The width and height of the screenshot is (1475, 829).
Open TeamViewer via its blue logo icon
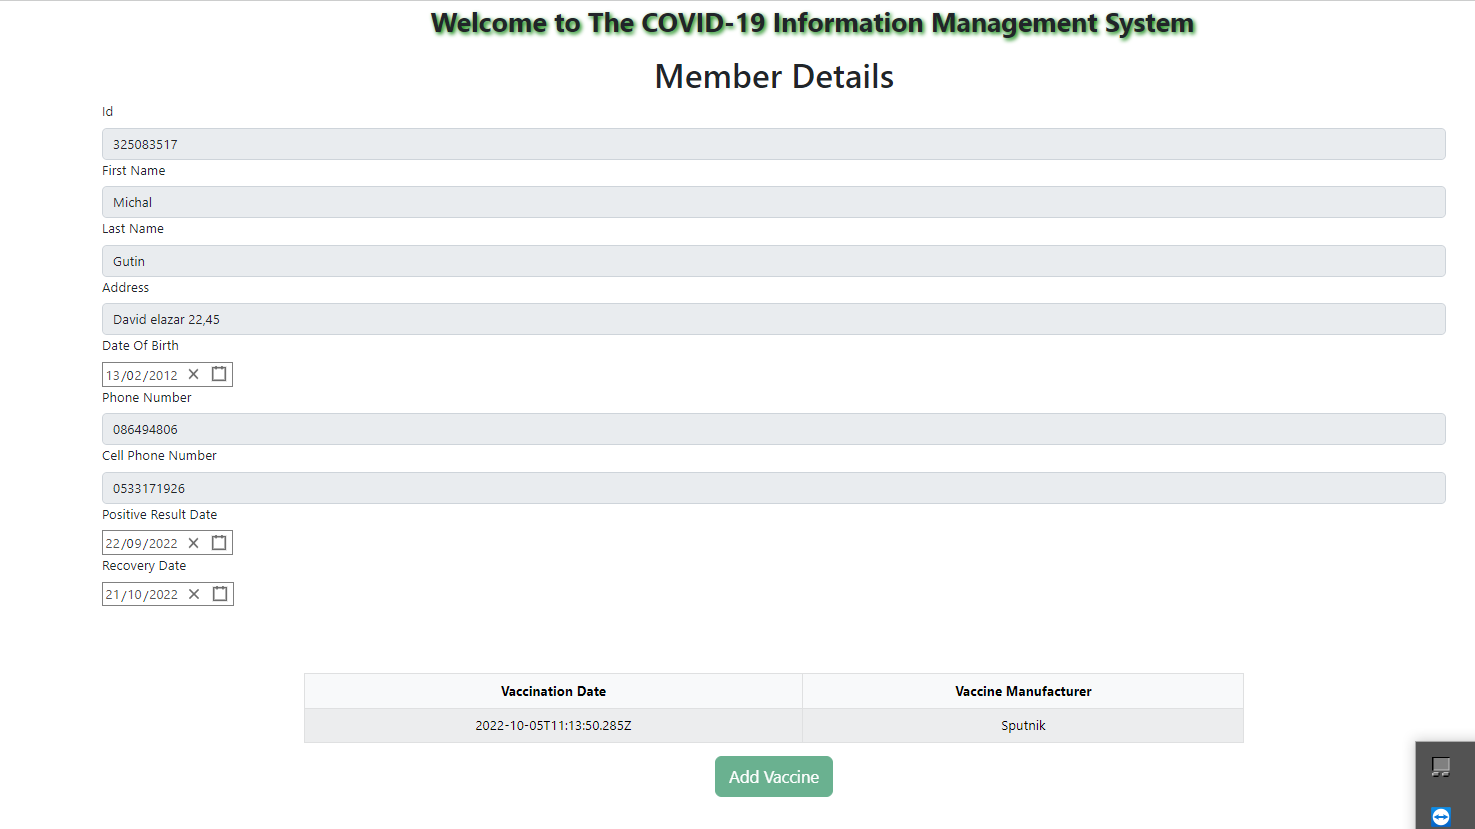pyautogui.click(x=1441, y=816)
